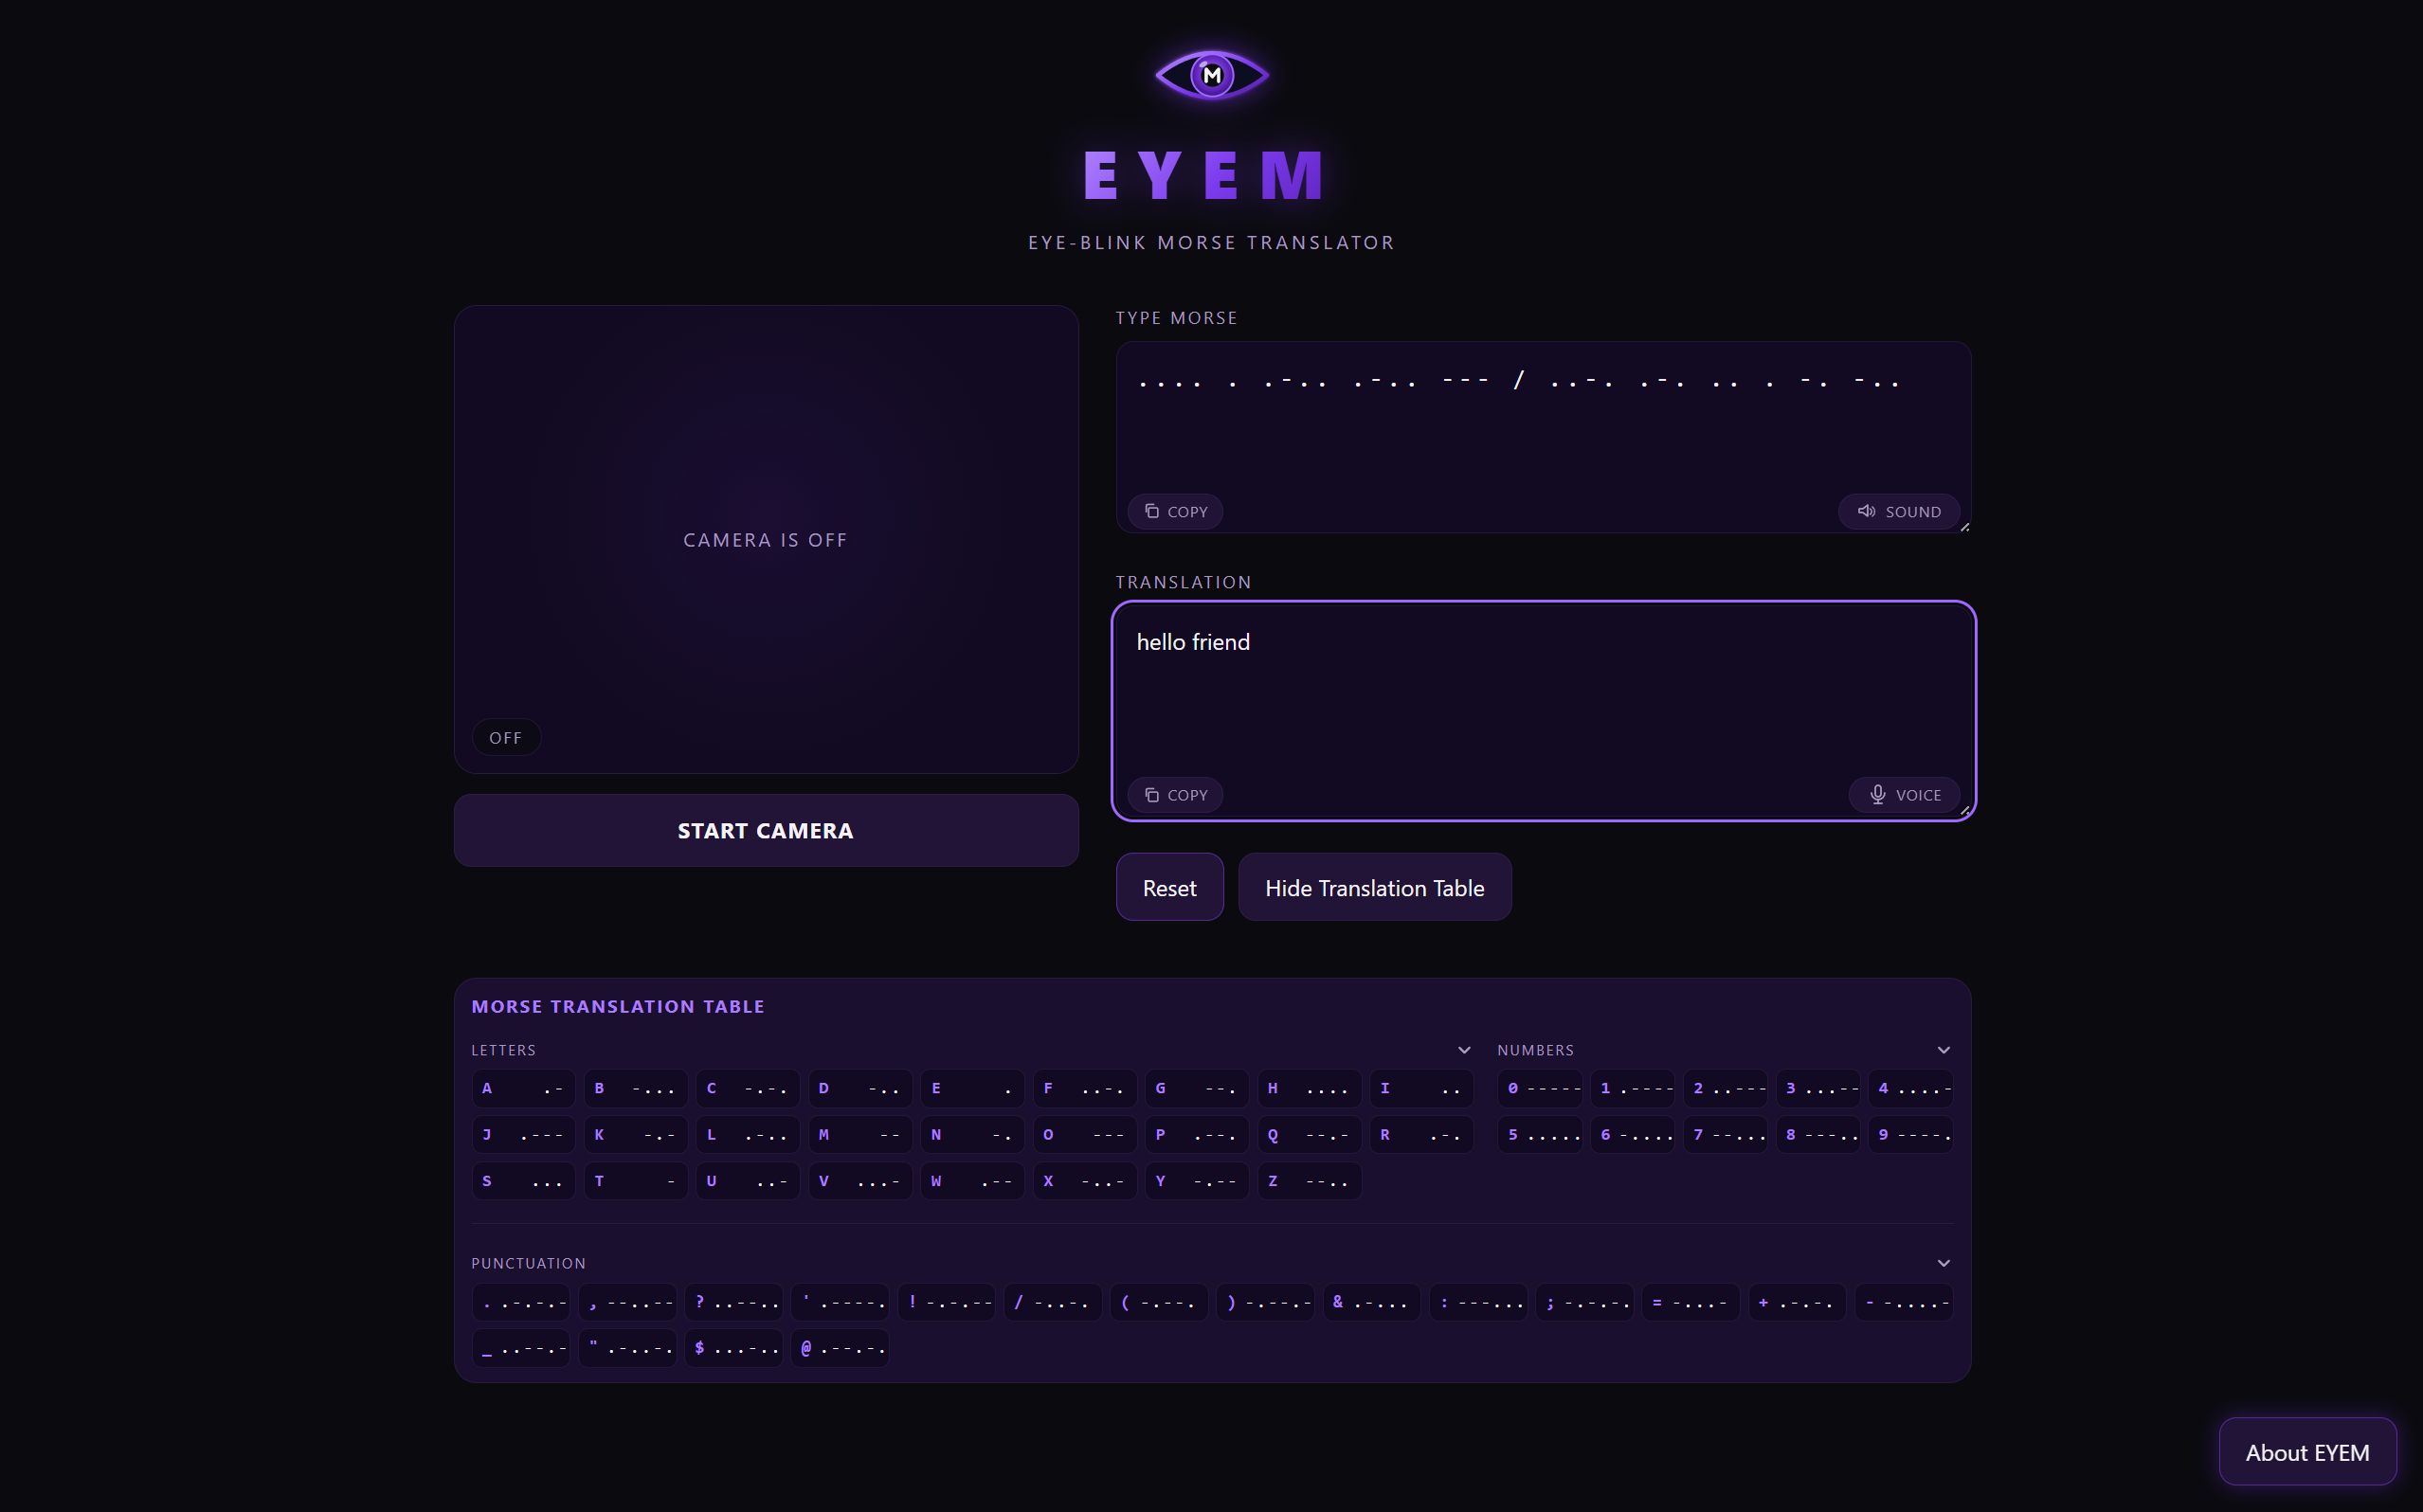This screenshot has height=1512, width=2423.
Task: Select open parenthesis punctuation tile
Action: (x=1159, y=1302)
